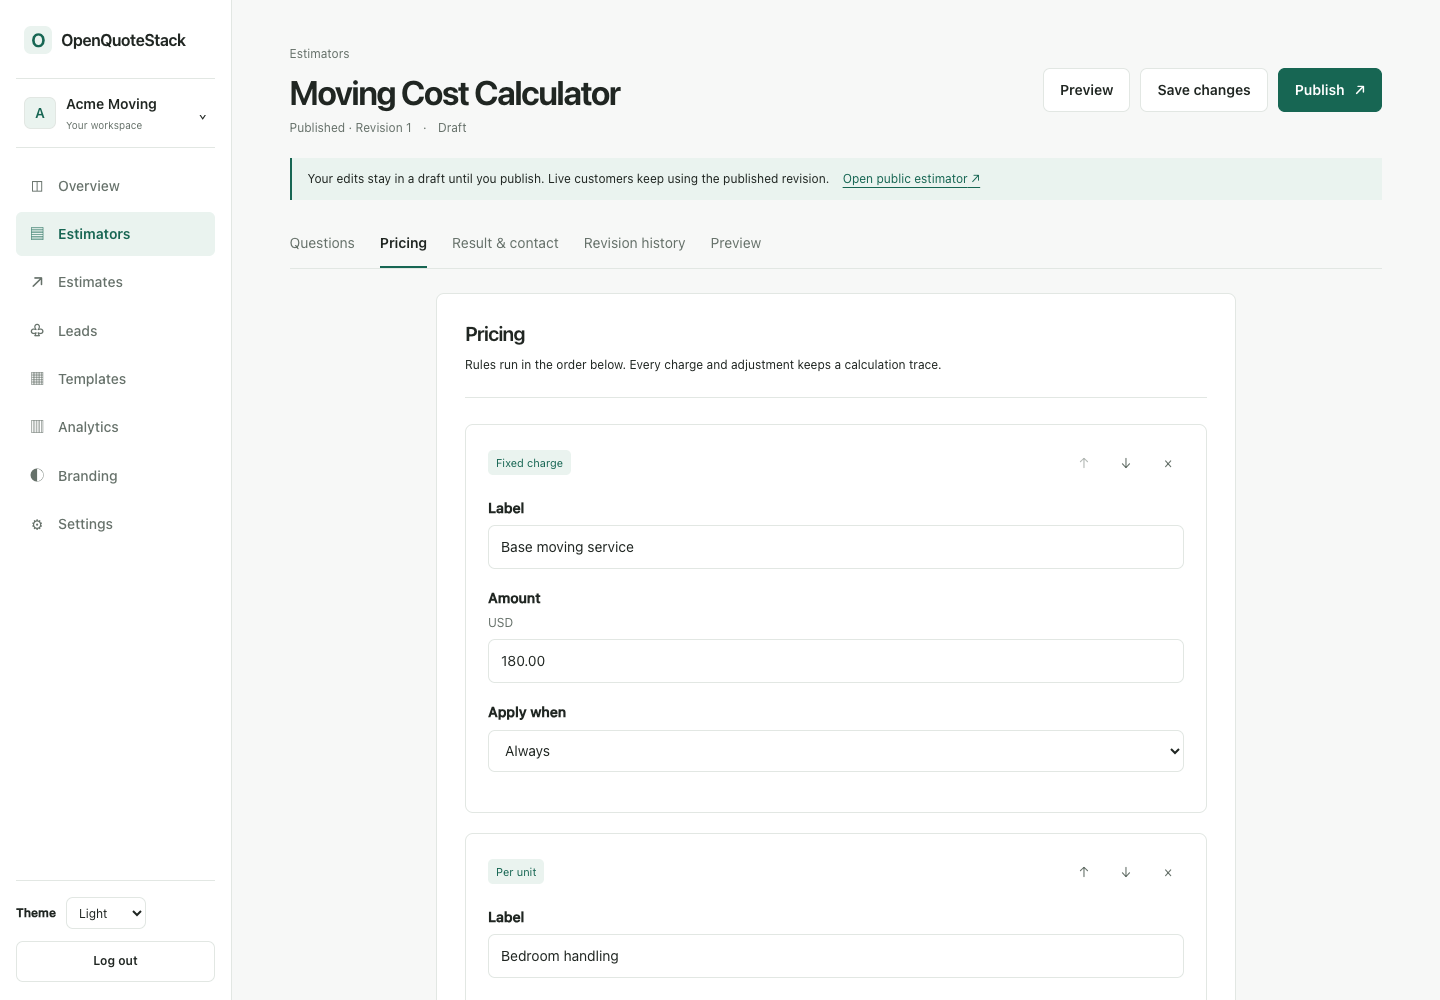The image size is (1440, 1000).
Task: Open the Branding sidebar item
Action: [115, 476]
